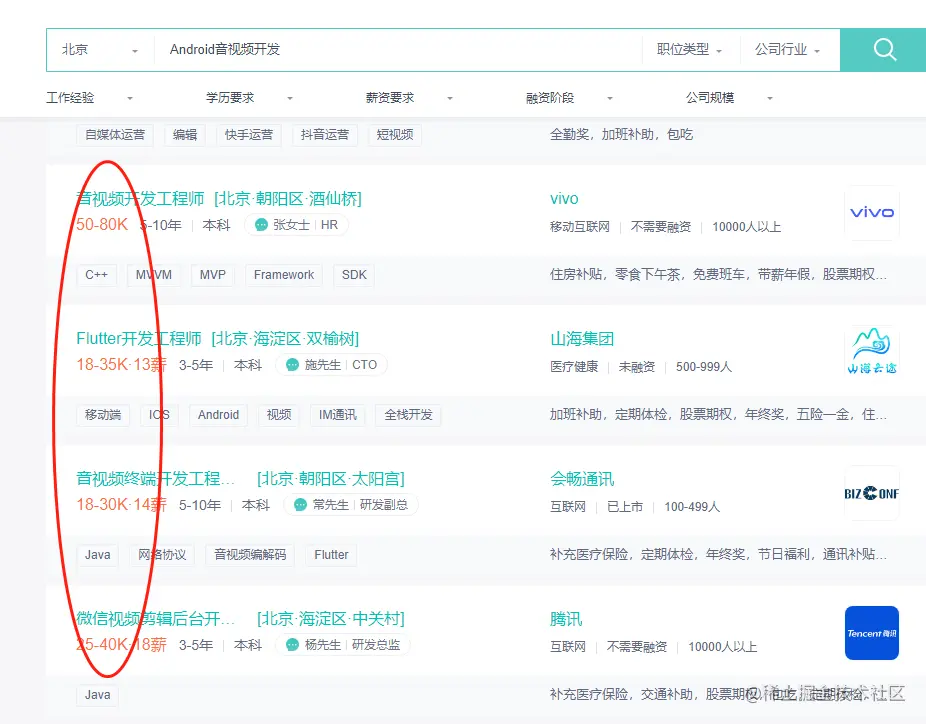This screenshot has width=926, height=724.
Task: Click the 编辑 tag
Action: point(185,135)
